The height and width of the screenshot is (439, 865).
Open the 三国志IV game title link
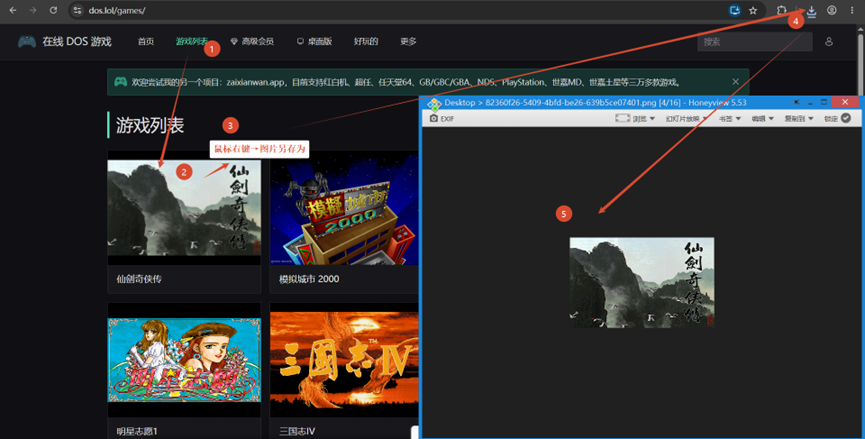(297, 431)
